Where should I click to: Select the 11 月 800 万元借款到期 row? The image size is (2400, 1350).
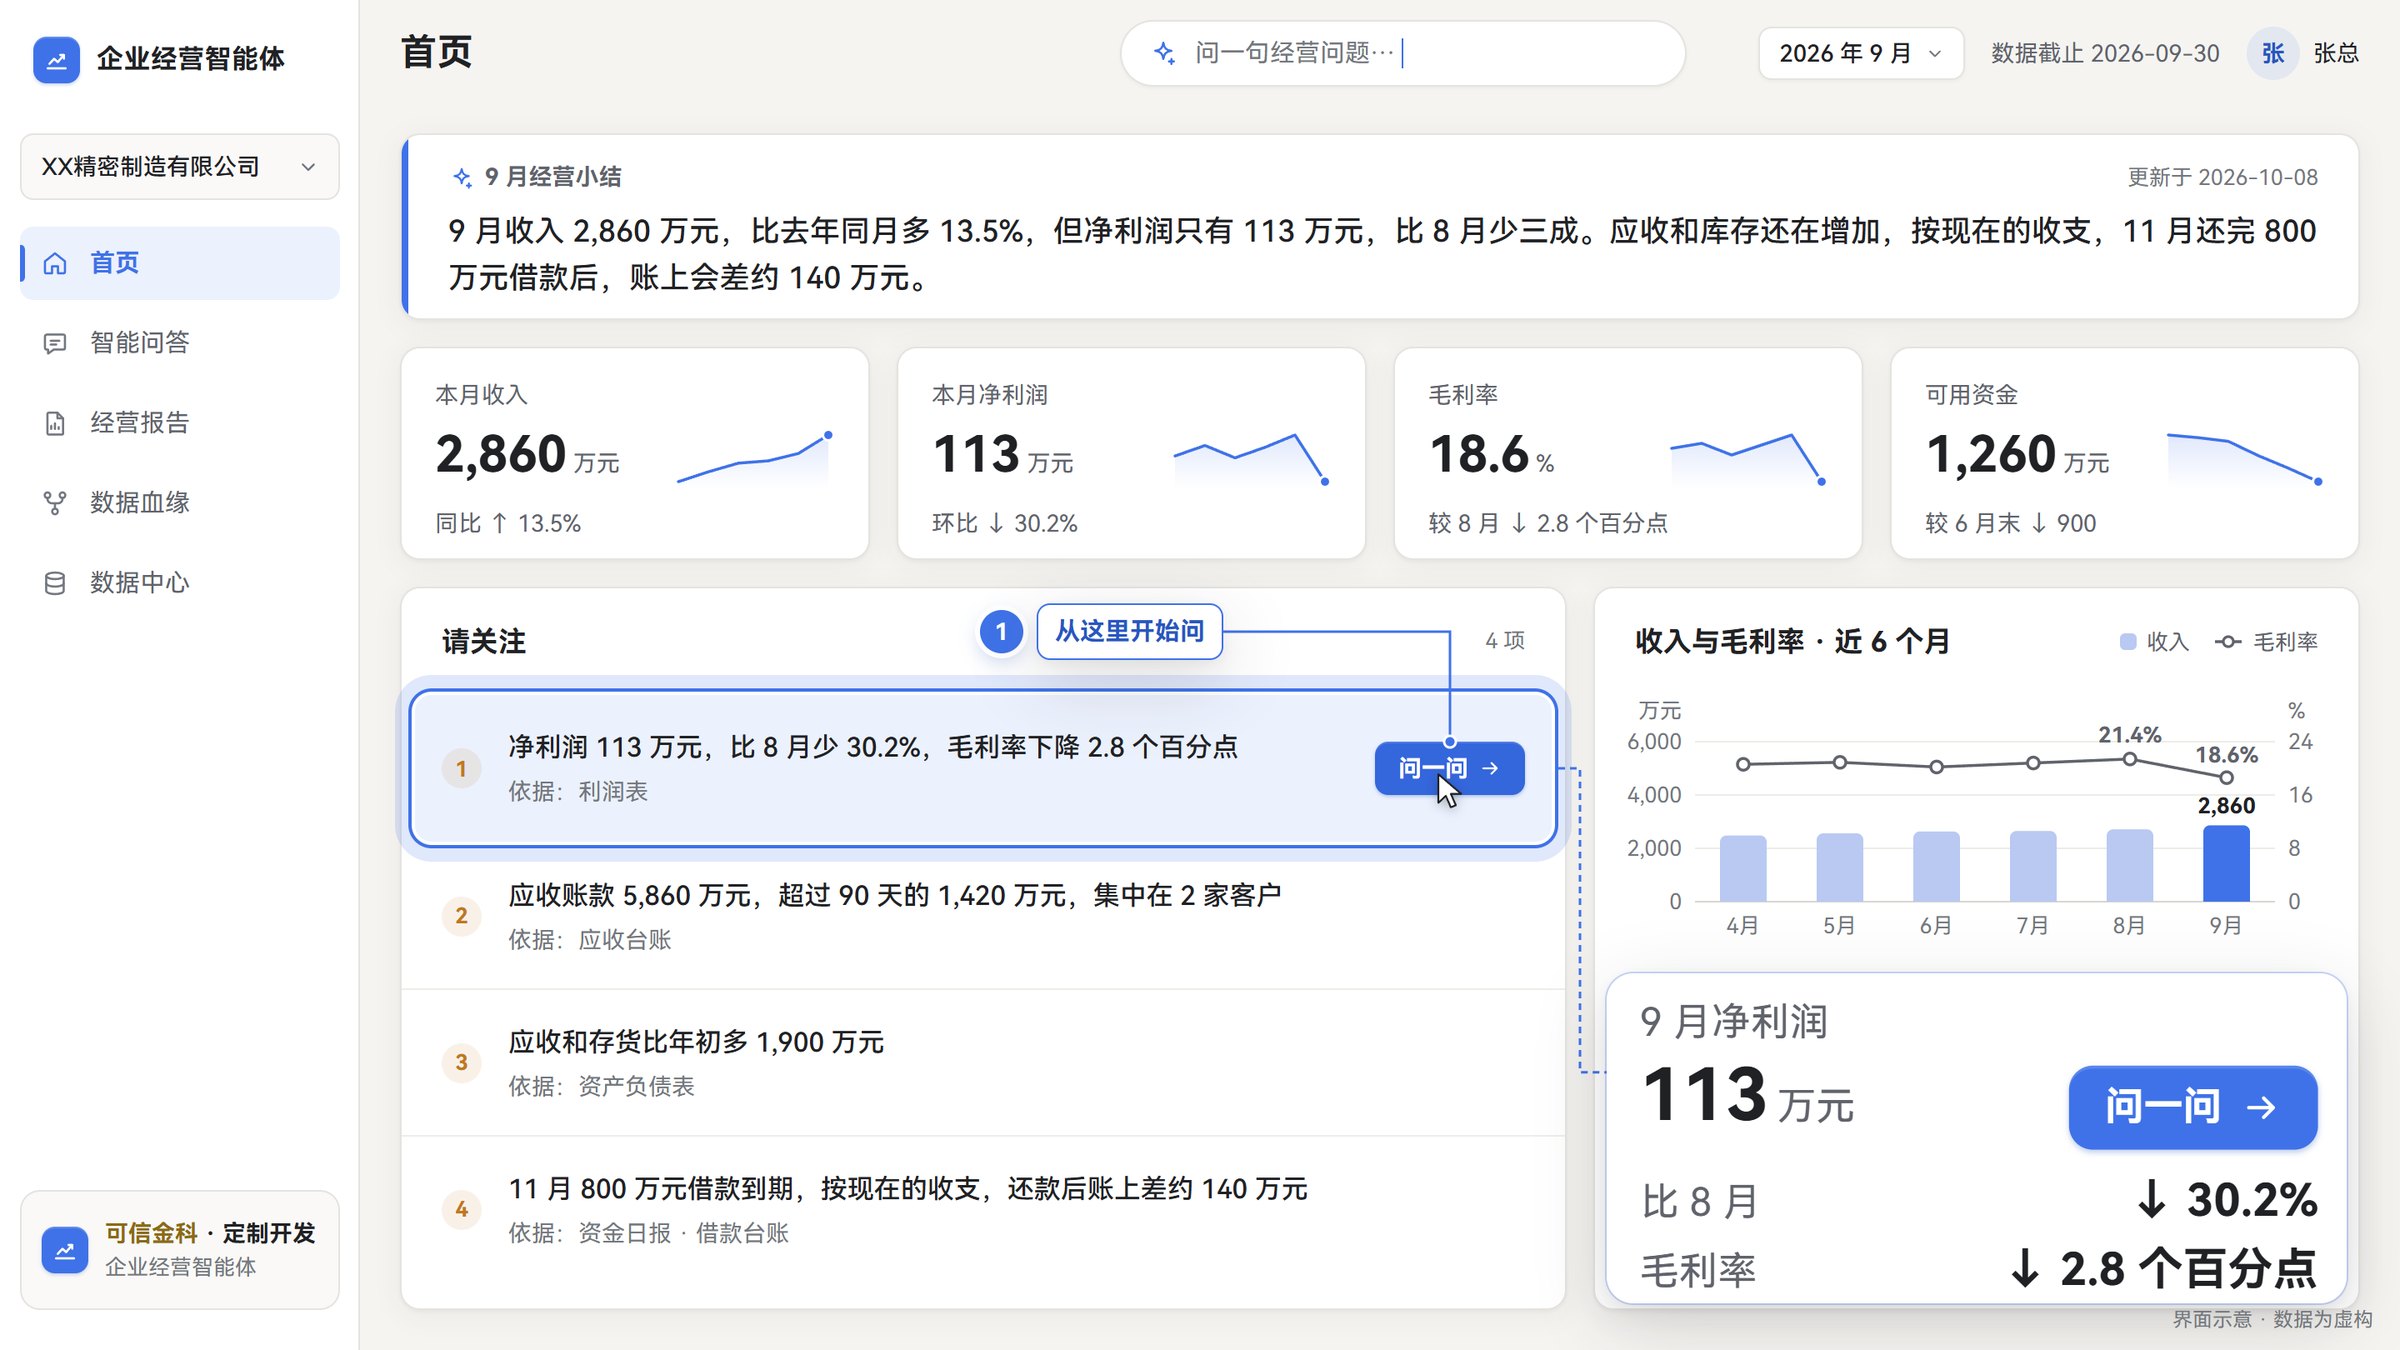click(983, 1210)
